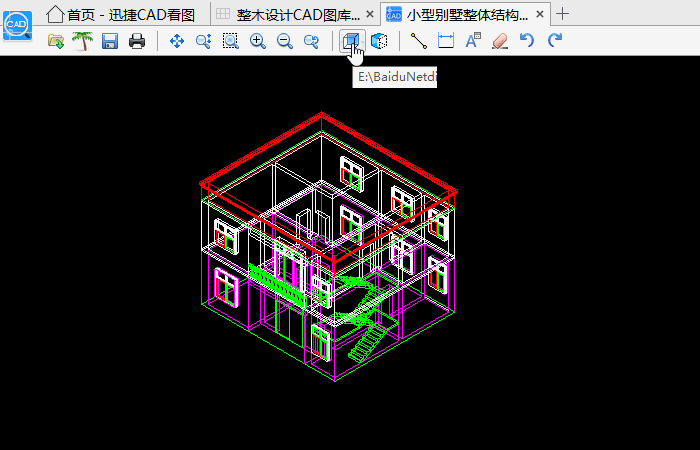
Task: Click the zoom previous magnifier icon
Action: (x=311, y=41)
